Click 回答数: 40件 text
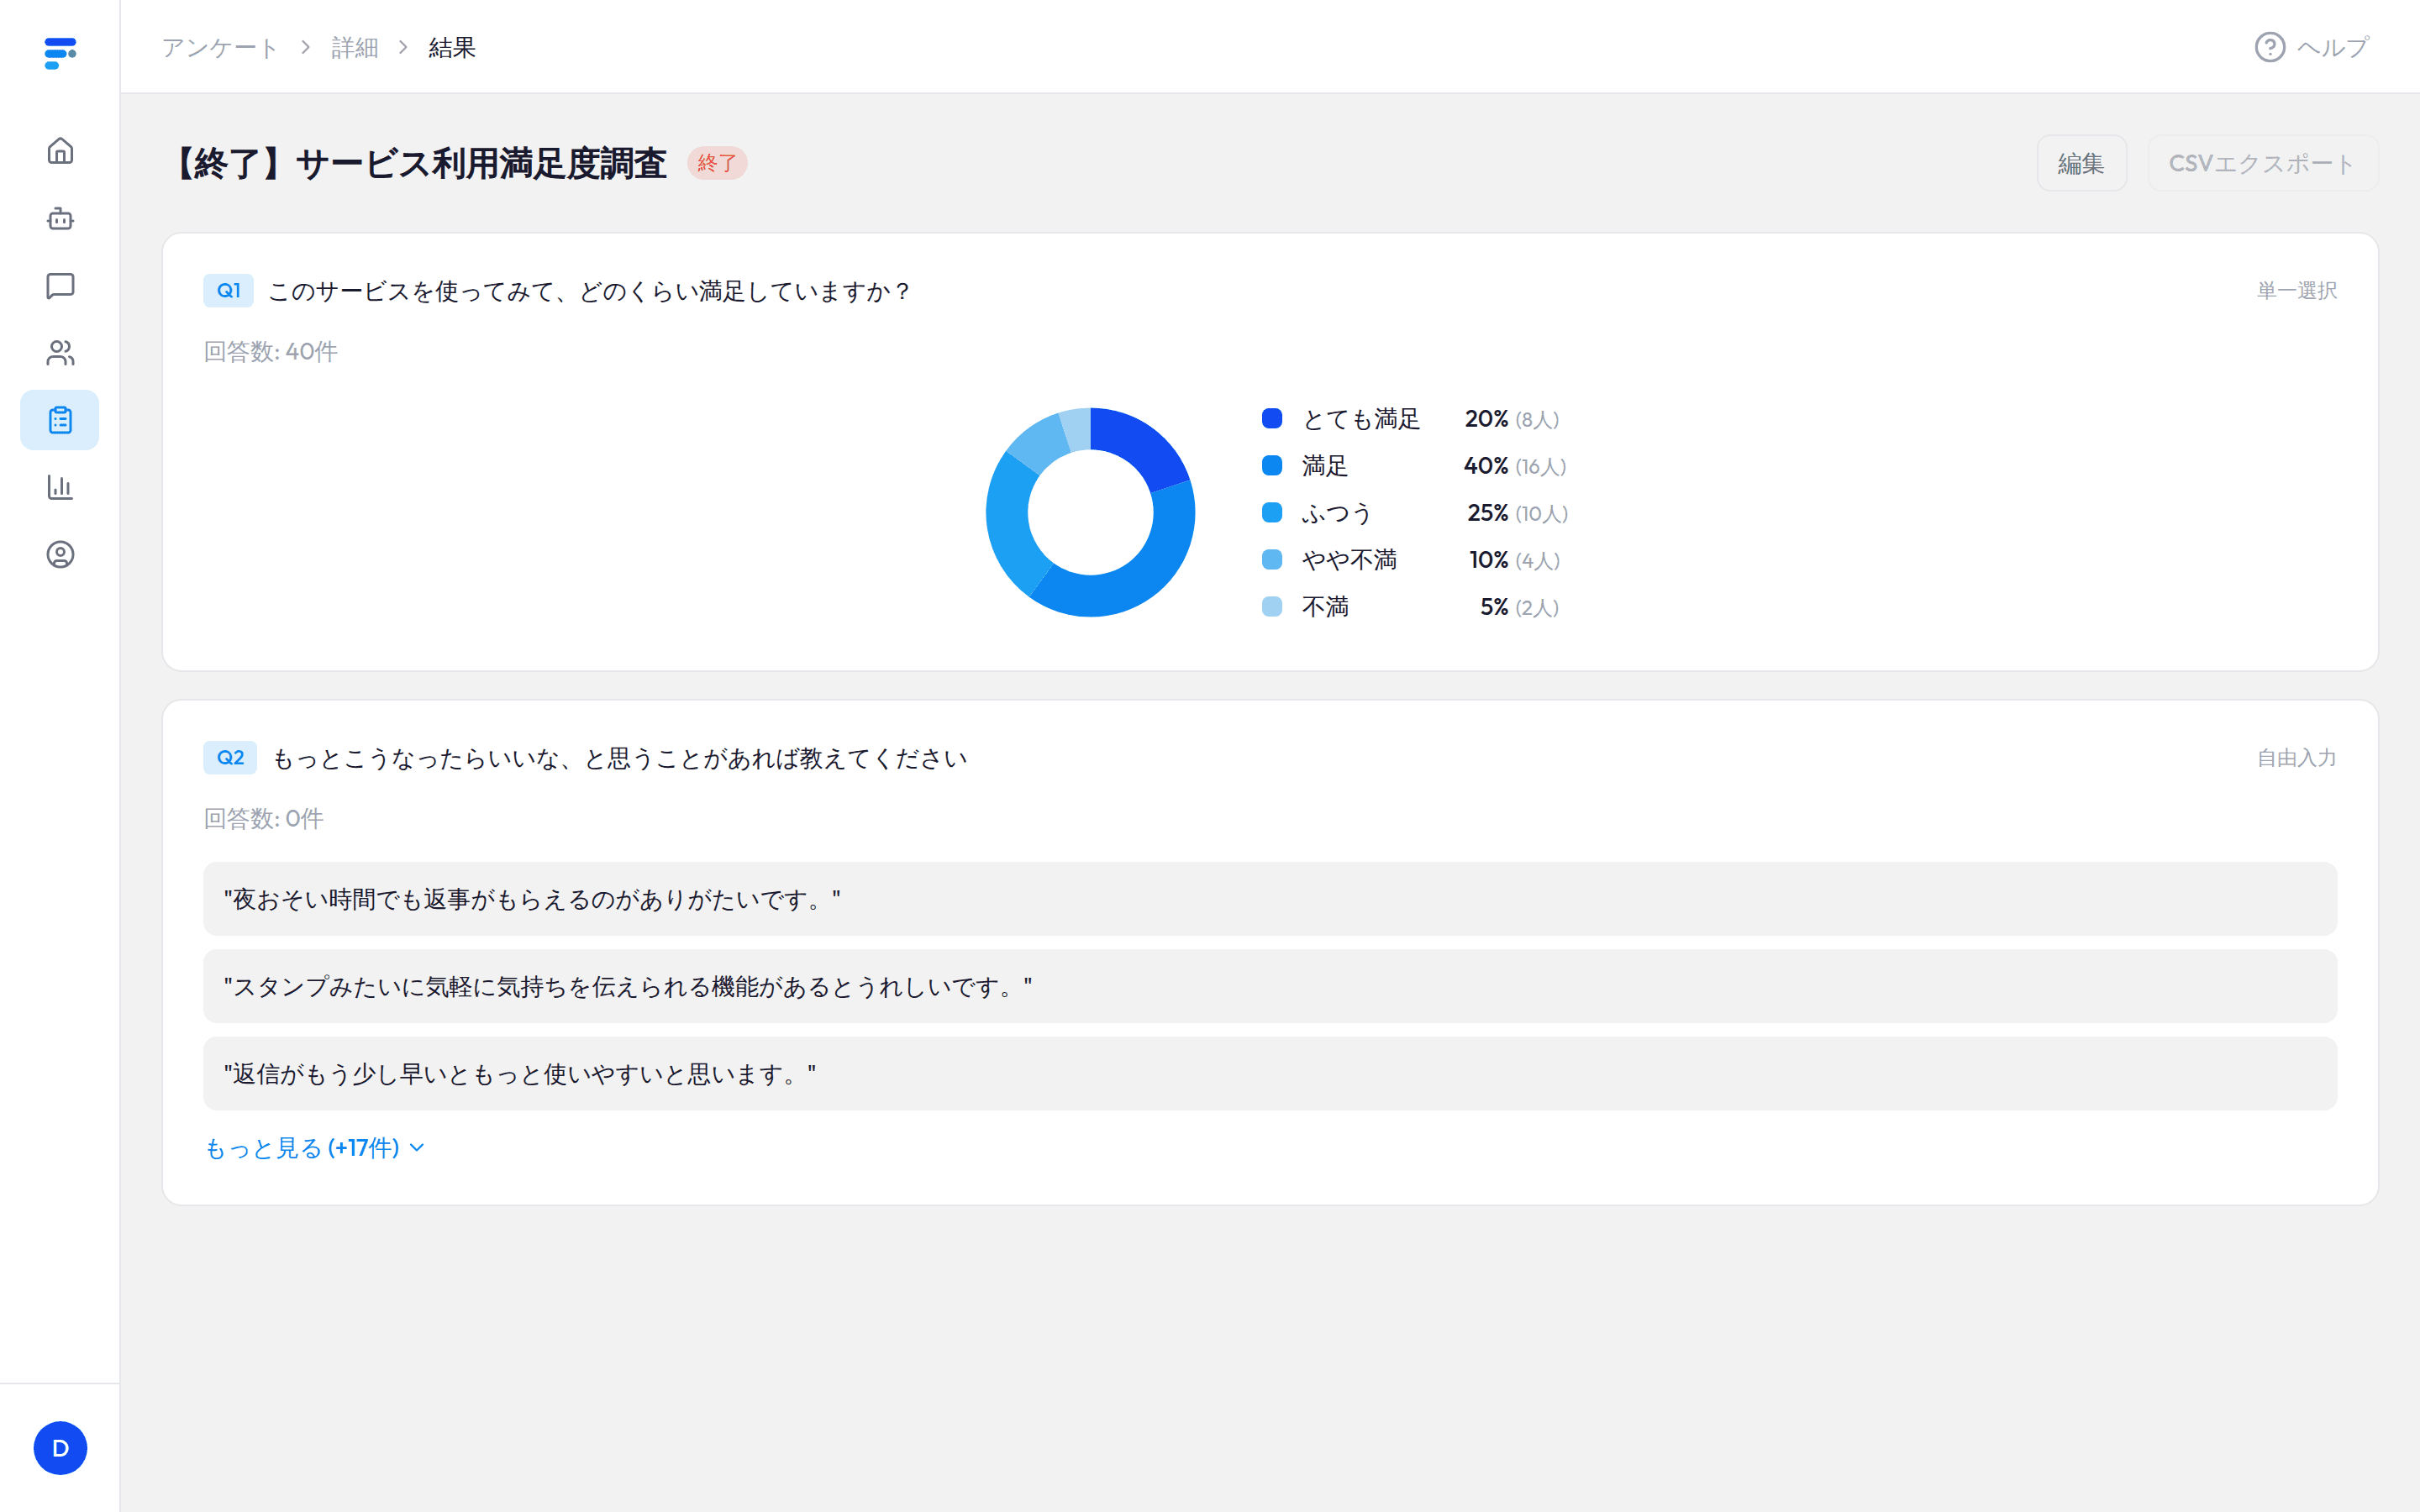This screenshot has height=1512, width=2420. pos(271,352)
